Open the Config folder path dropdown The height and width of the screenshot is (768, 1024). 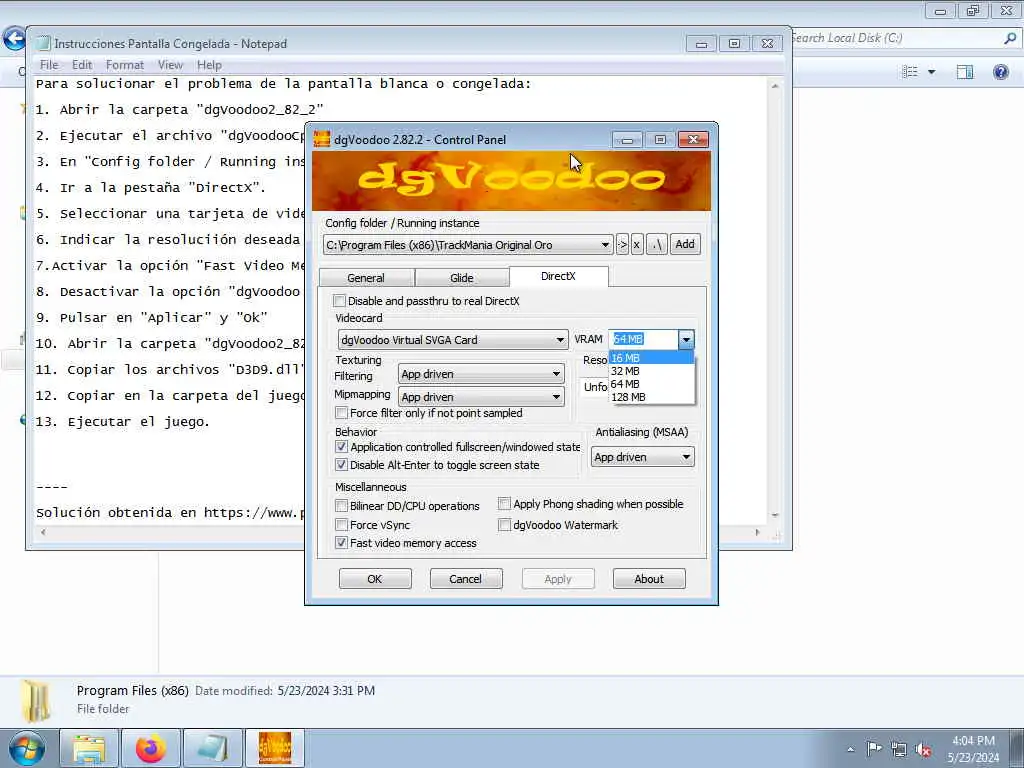605,245
